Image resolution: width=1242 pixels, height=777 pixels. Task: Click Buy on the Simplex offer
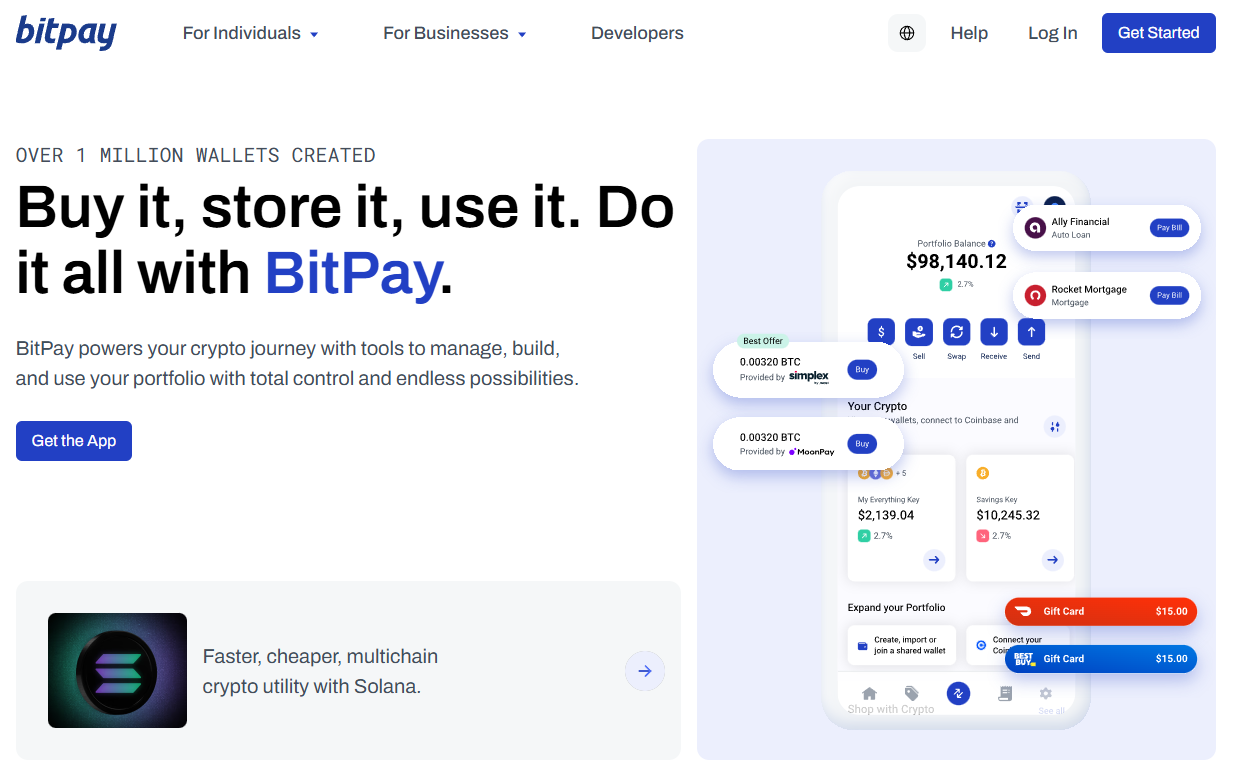point(862,370)
